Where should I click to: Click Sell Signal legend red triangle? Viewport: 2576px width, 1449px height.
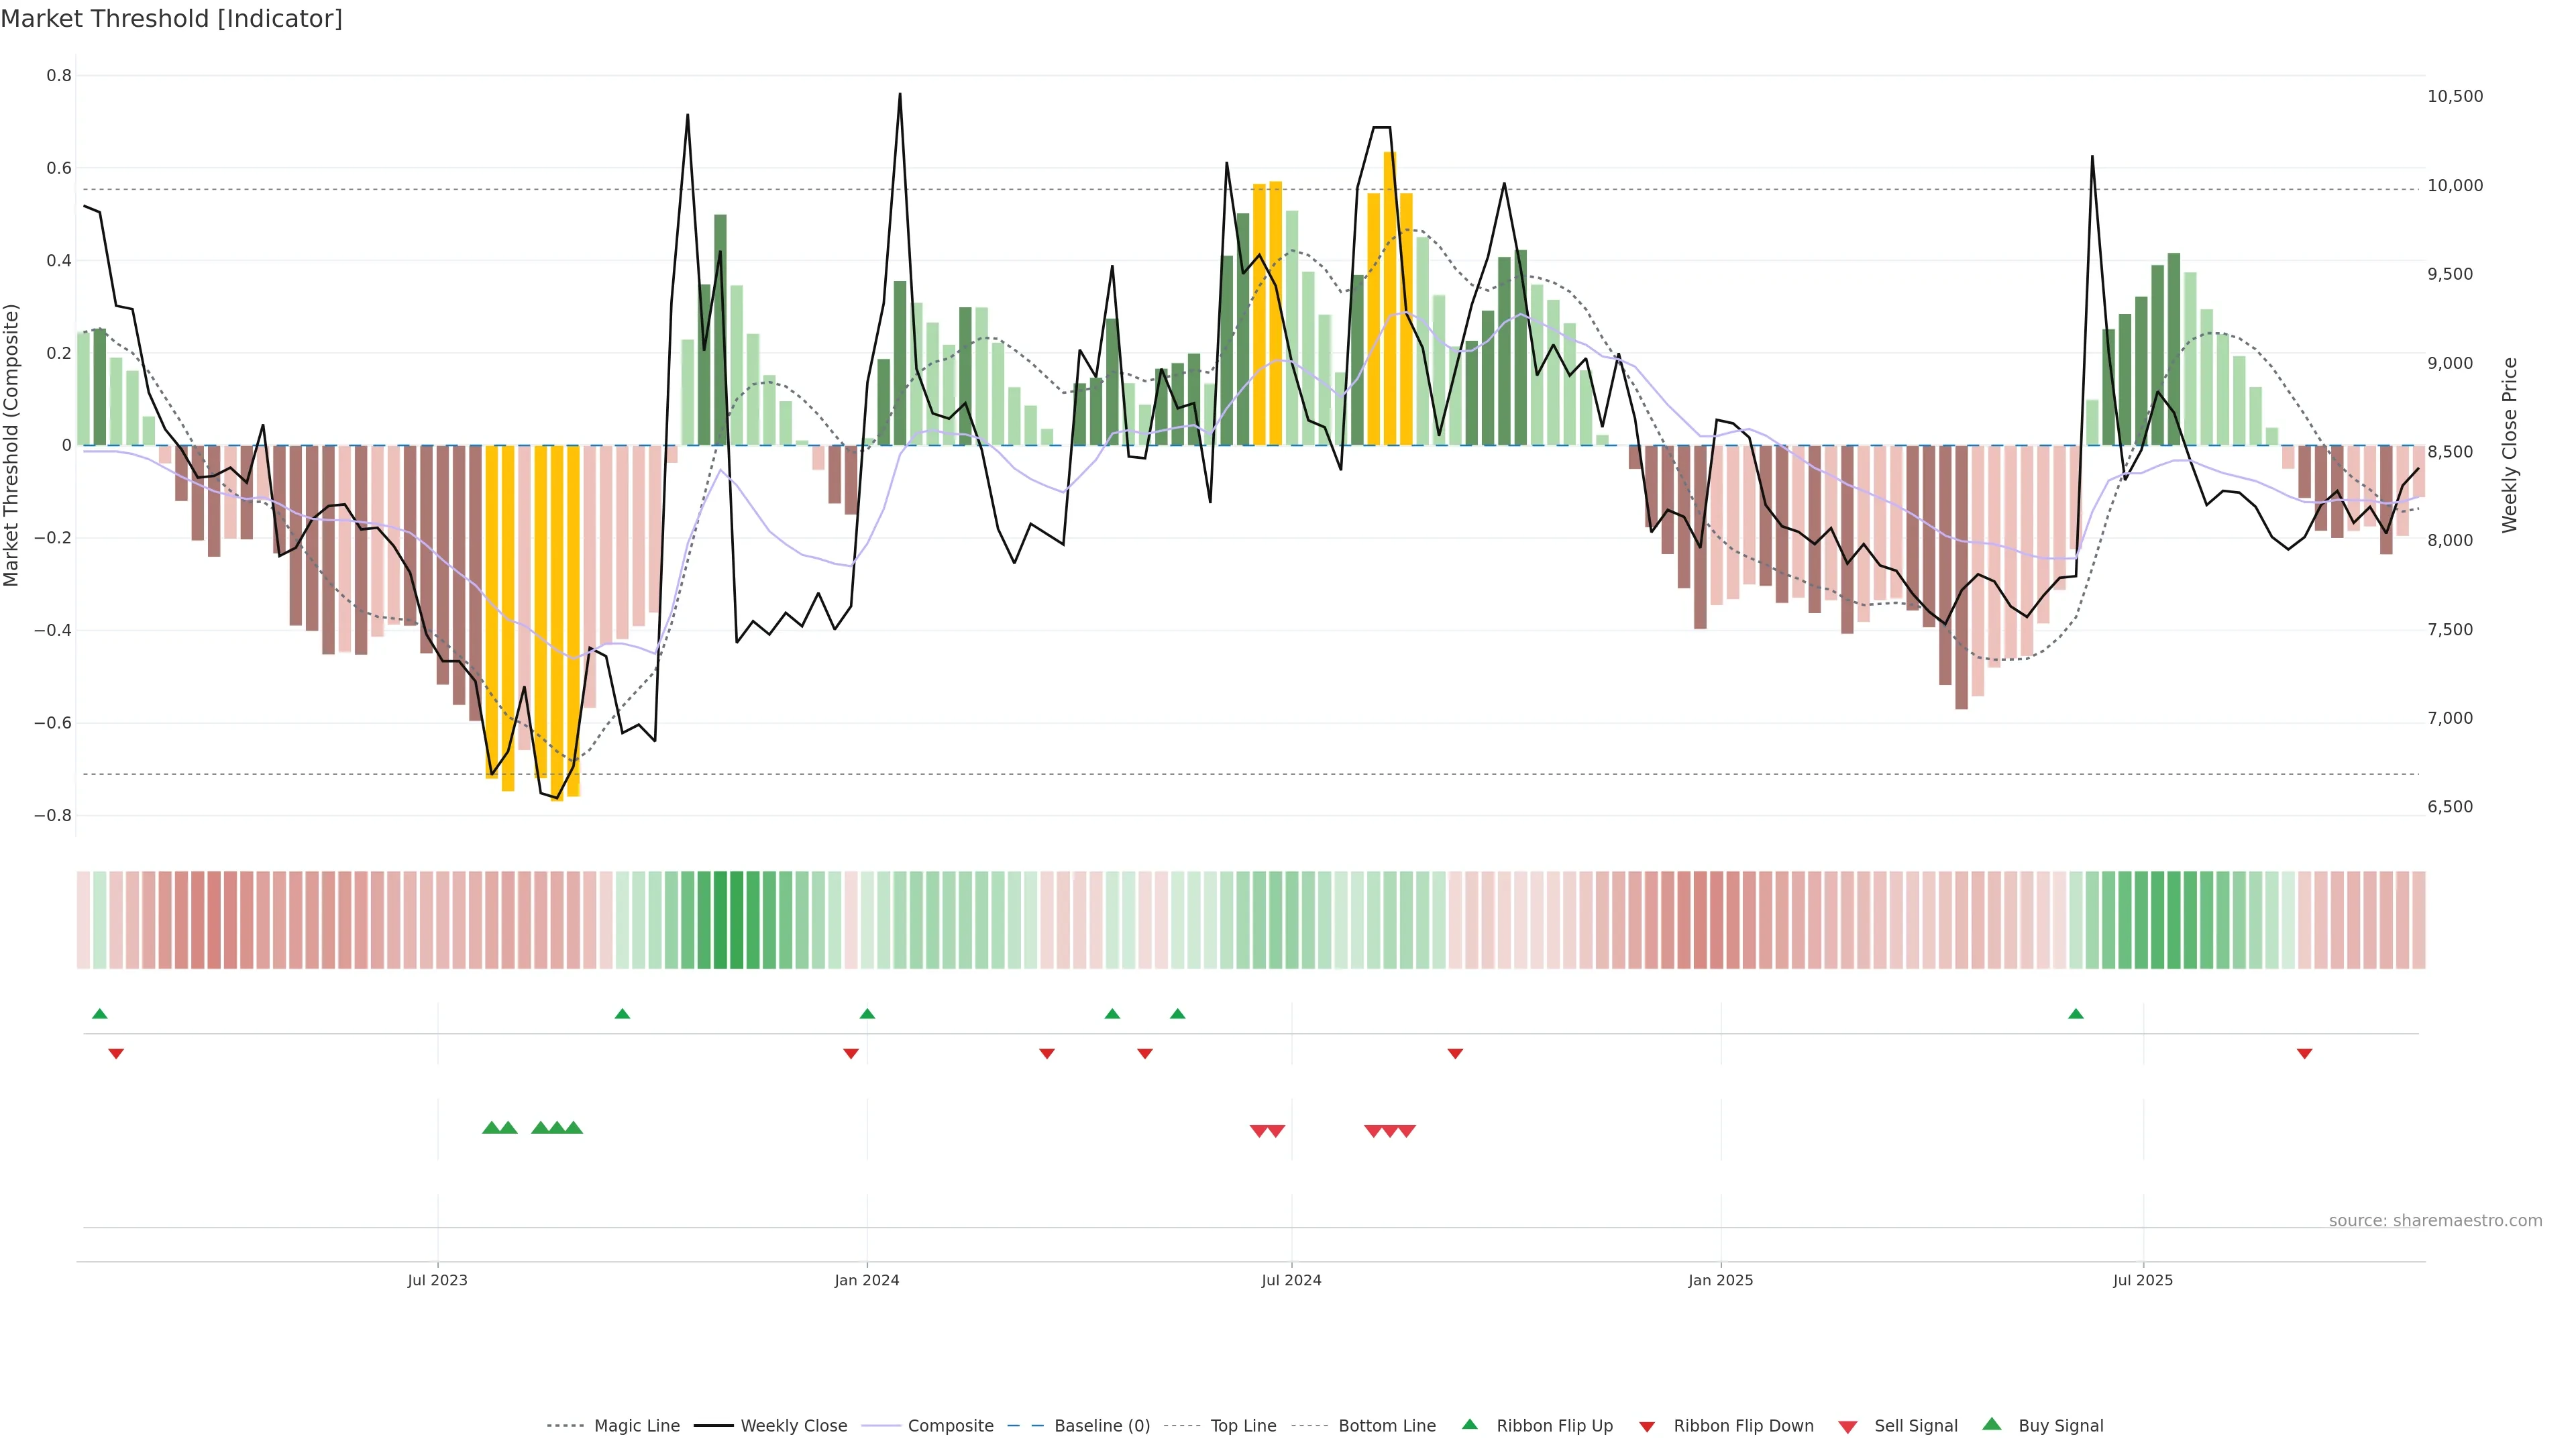[x=1848, y=1427]
